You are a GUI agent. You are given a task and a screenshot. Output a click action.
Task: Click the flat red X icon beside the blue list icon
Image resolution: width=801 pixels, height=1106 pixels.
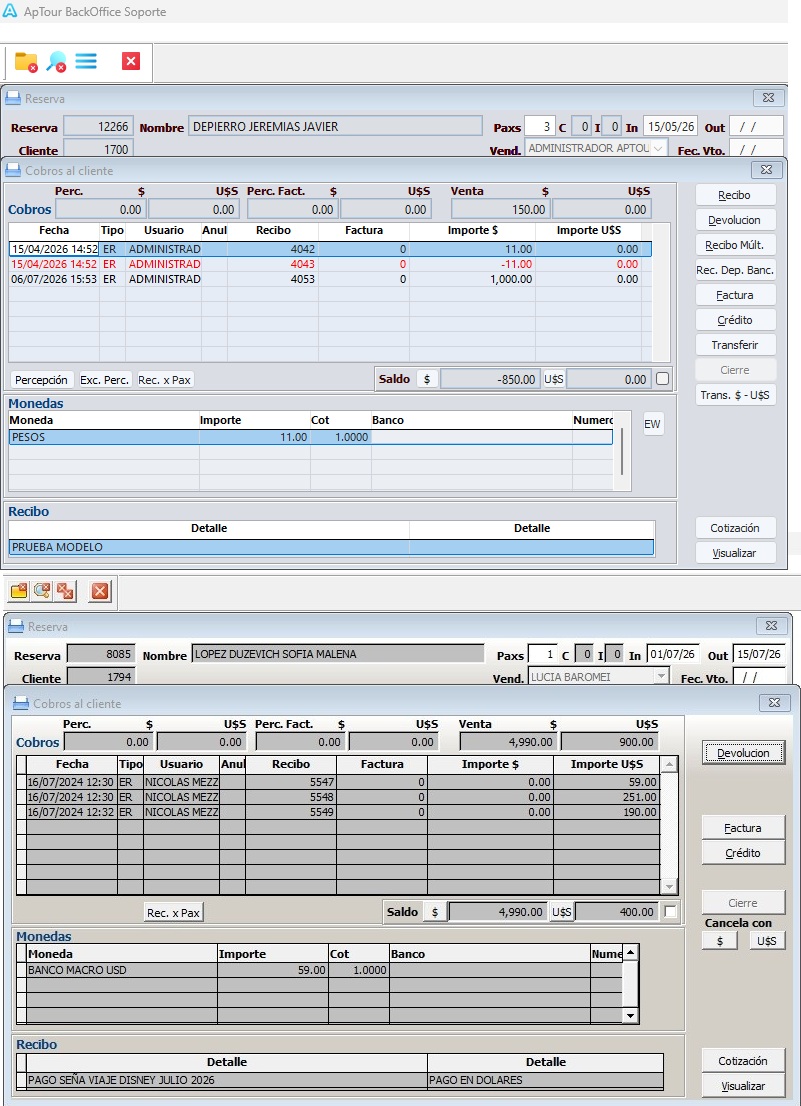(130, 61)
